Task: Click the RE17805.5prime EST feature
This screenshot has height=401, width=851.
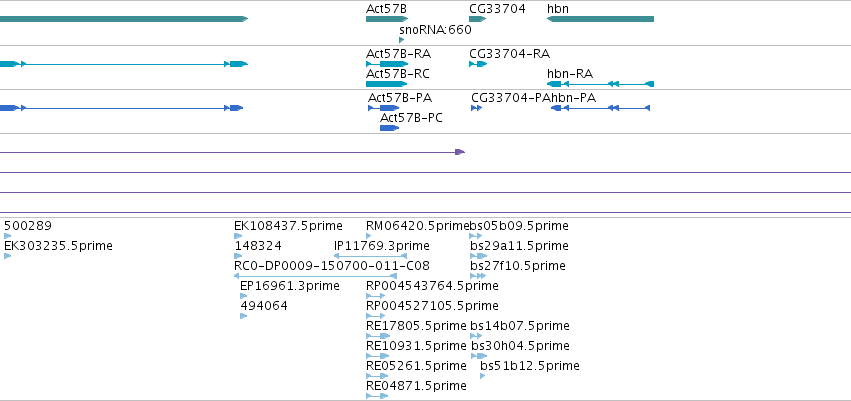Action: pyautogui.click(x=378, y=336)
